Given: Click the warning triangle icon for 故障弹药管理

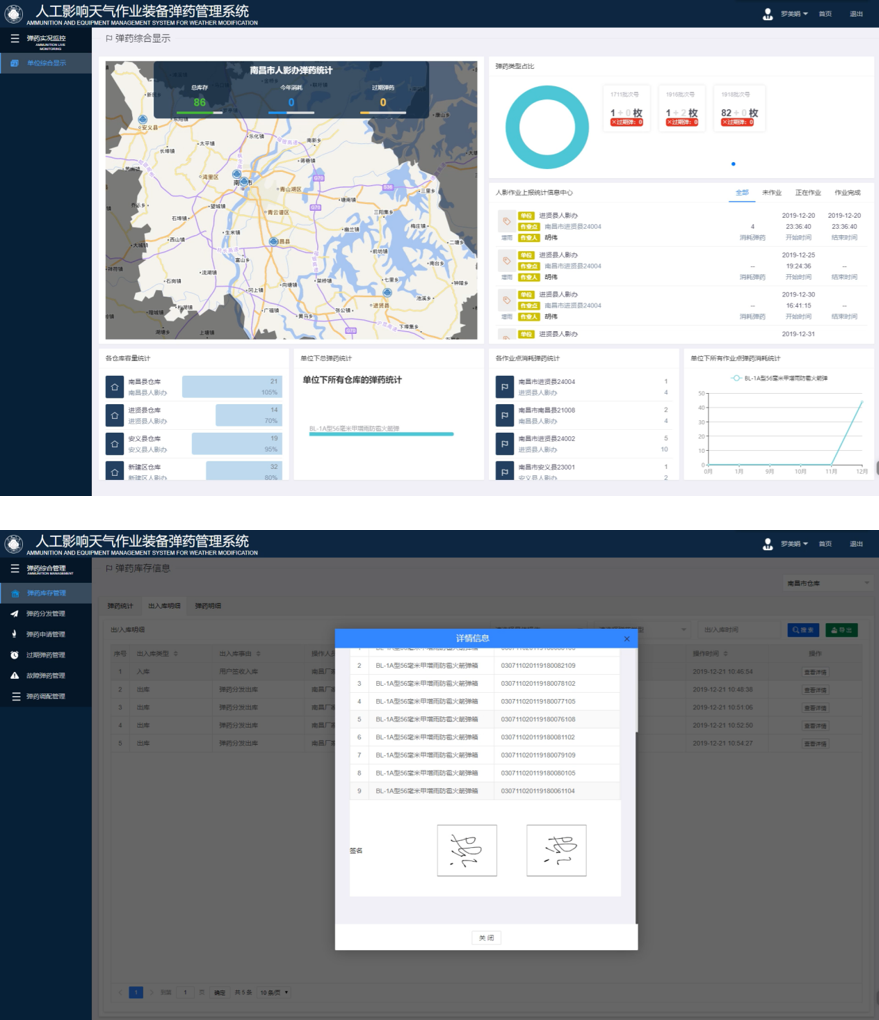Looking at the screenshot, I should pyautogui.click(x=14, y=676).
